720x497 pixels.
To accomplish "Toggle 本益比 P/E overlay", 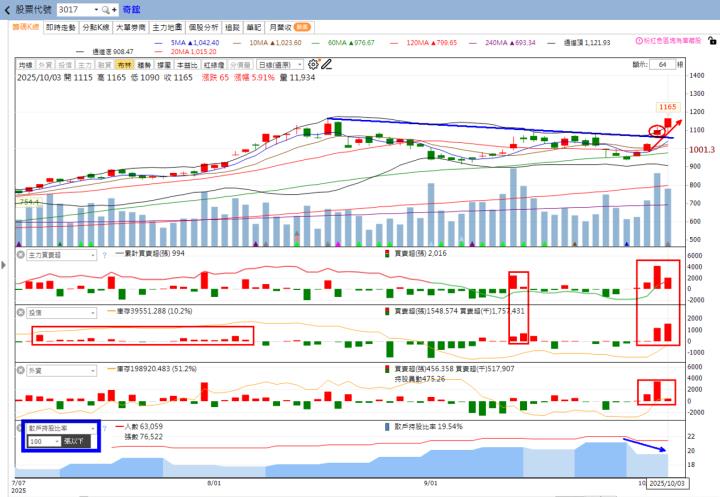I will 187,65.
